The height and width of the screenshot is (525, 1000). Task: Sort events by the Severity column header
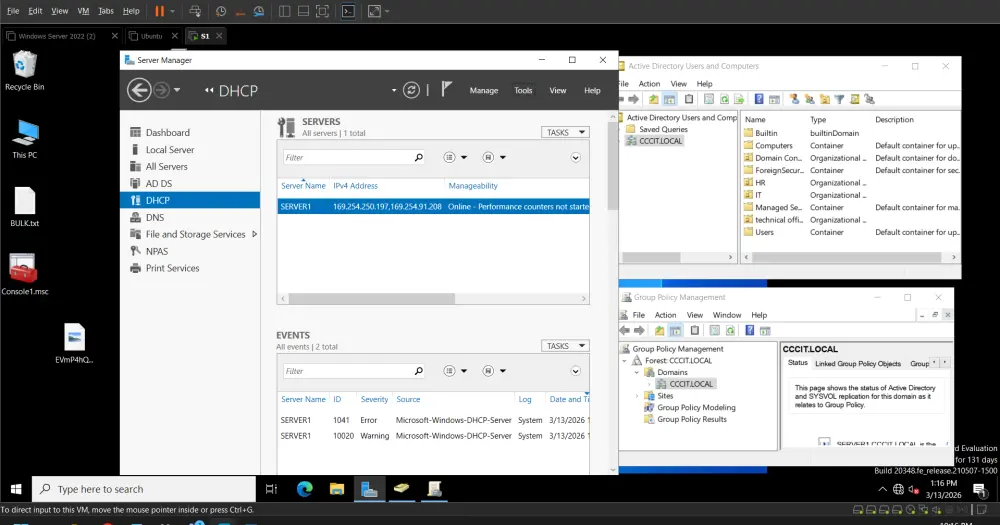pyautogui.click(x=374, y=399)
